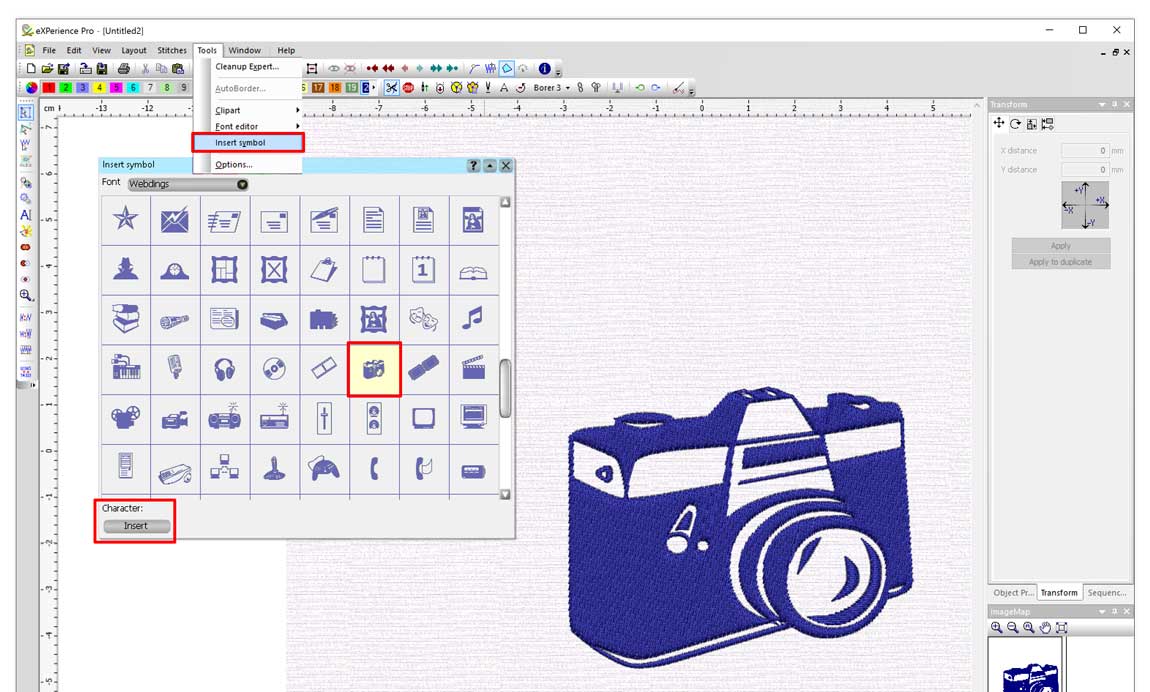The width and height of the screenshot is (1150, 692).
Task: Select the star symbol in Insert symbol grid
Action: (125, 219)
